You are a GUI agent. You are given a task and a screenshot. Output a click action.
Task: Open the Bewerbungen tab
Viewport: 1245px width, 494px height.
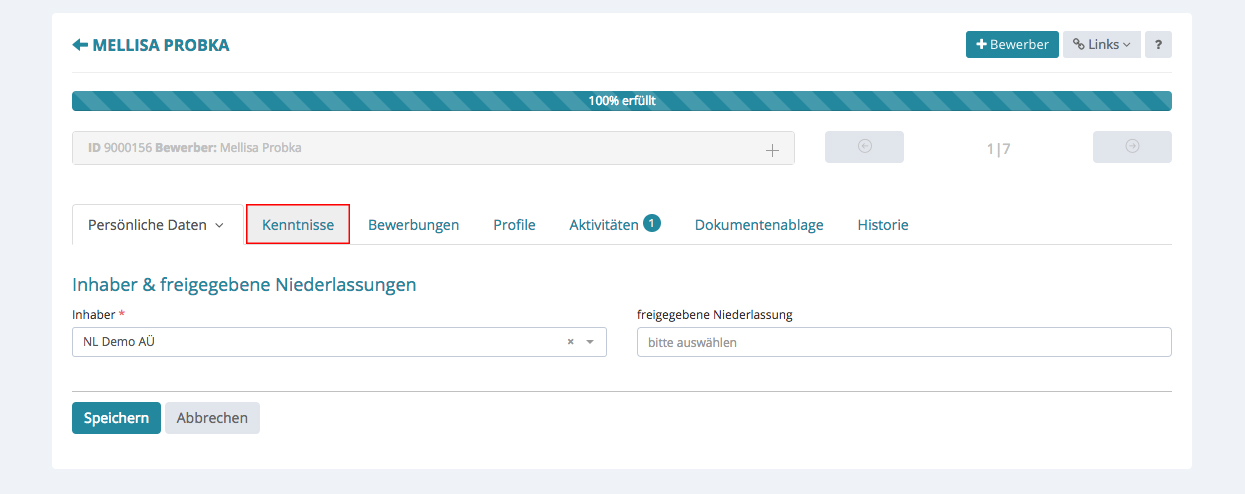[x=413, y=225]
